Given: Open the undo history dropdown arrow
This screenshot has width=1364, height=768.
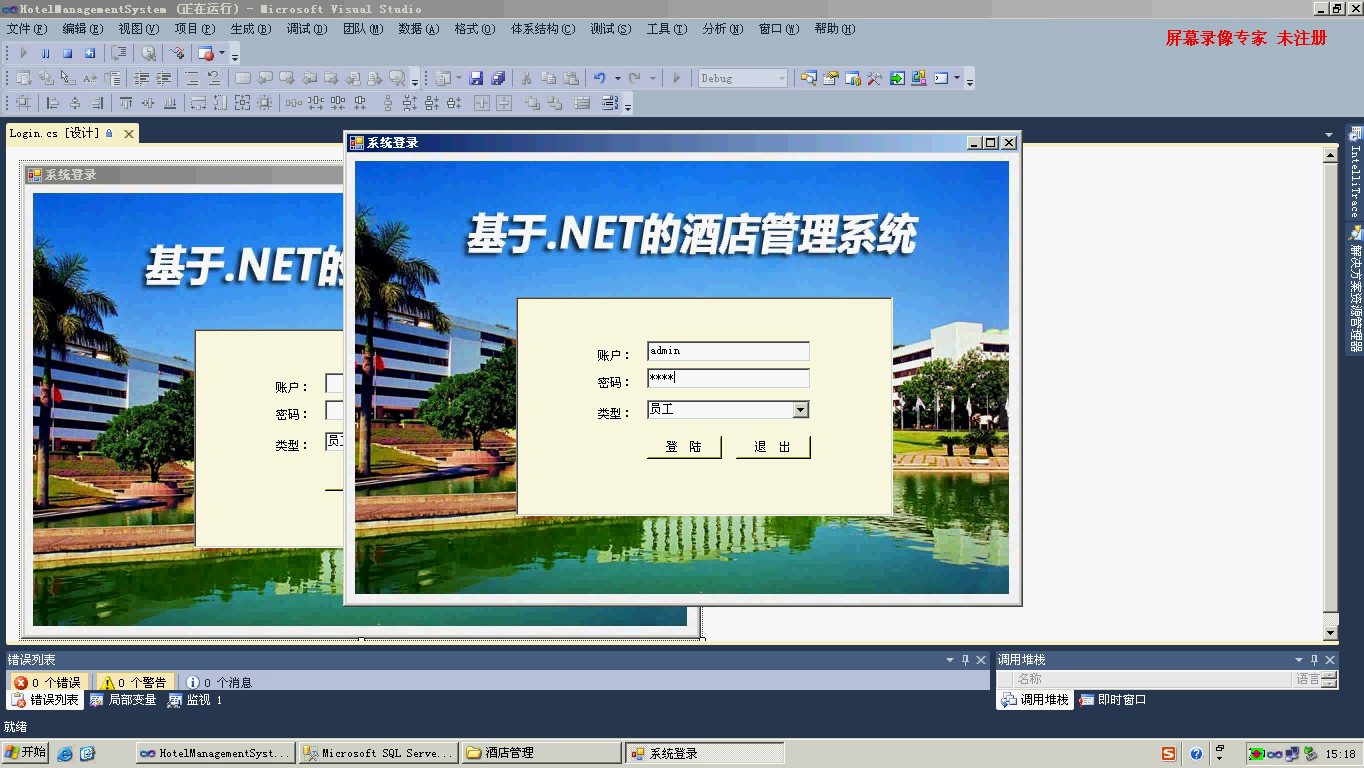Looking at the screenshot, I should pyautogui.click(x=617, y=78).
